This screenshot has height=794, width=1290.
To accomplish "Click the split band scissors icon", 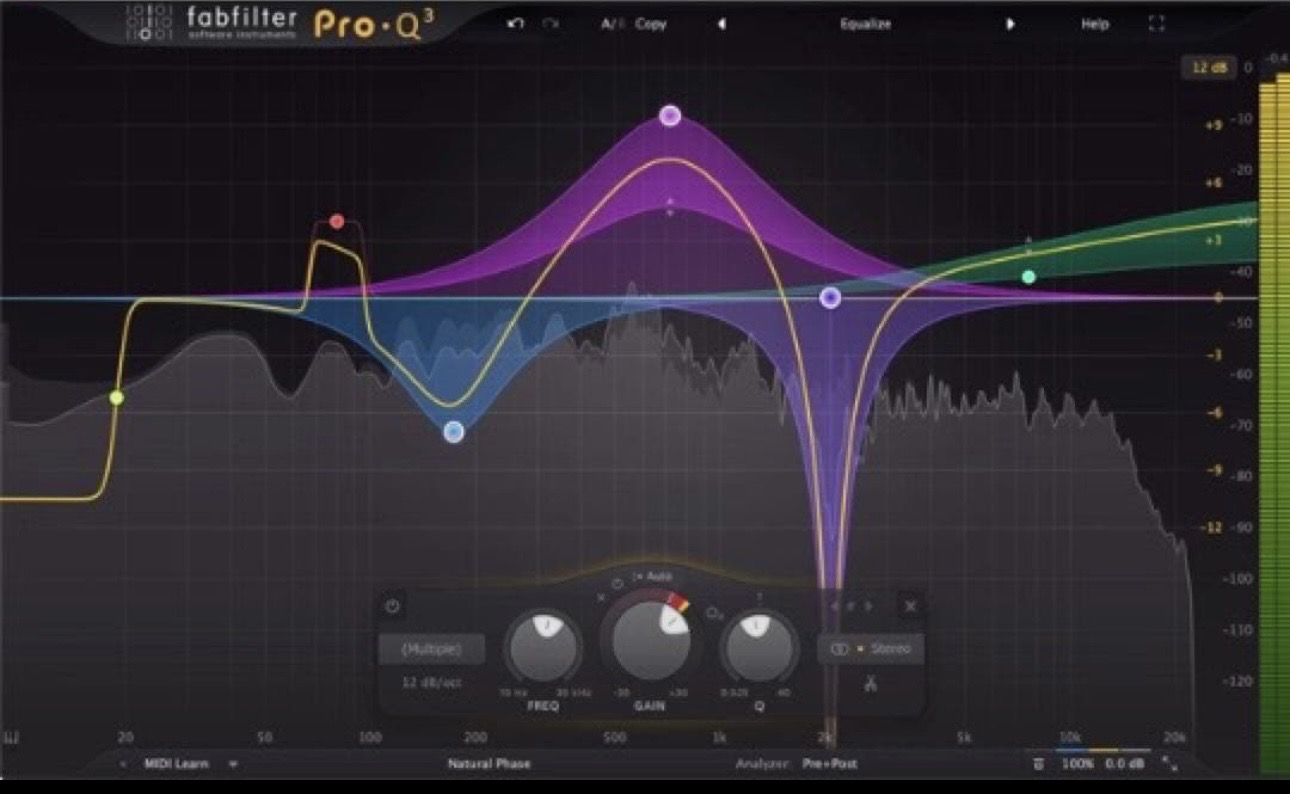I will tap(870, 685).
